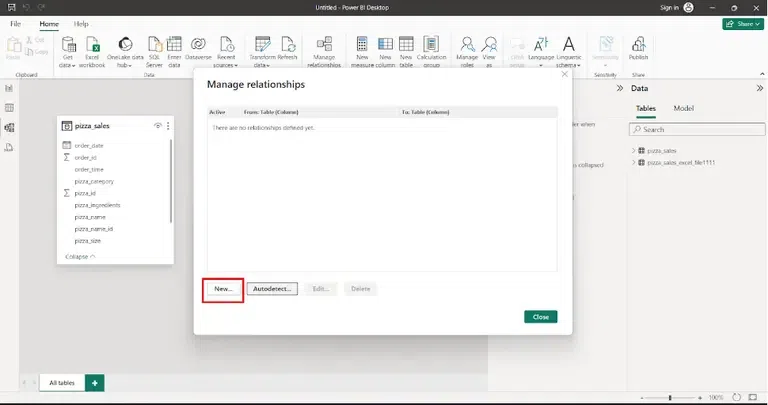The height and width of the screenshot is (405, 768).
Task: Click the Save icon in title bar
Action: point(12,7)
